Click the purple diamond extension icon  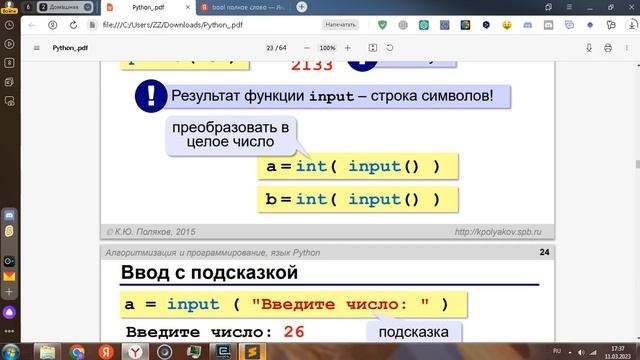(590, 25)
